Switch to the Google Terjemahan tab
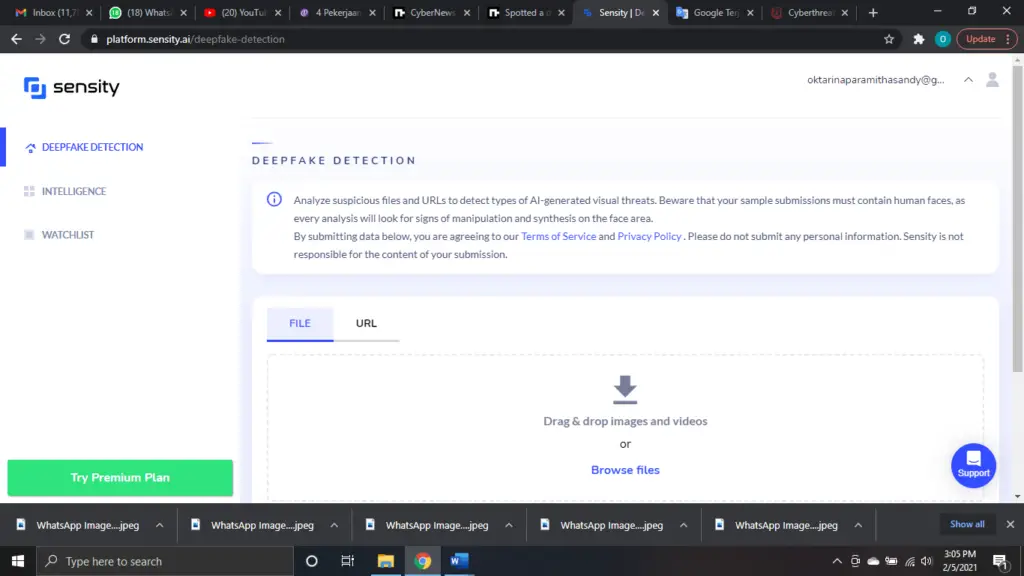 [x=715, y=12]
